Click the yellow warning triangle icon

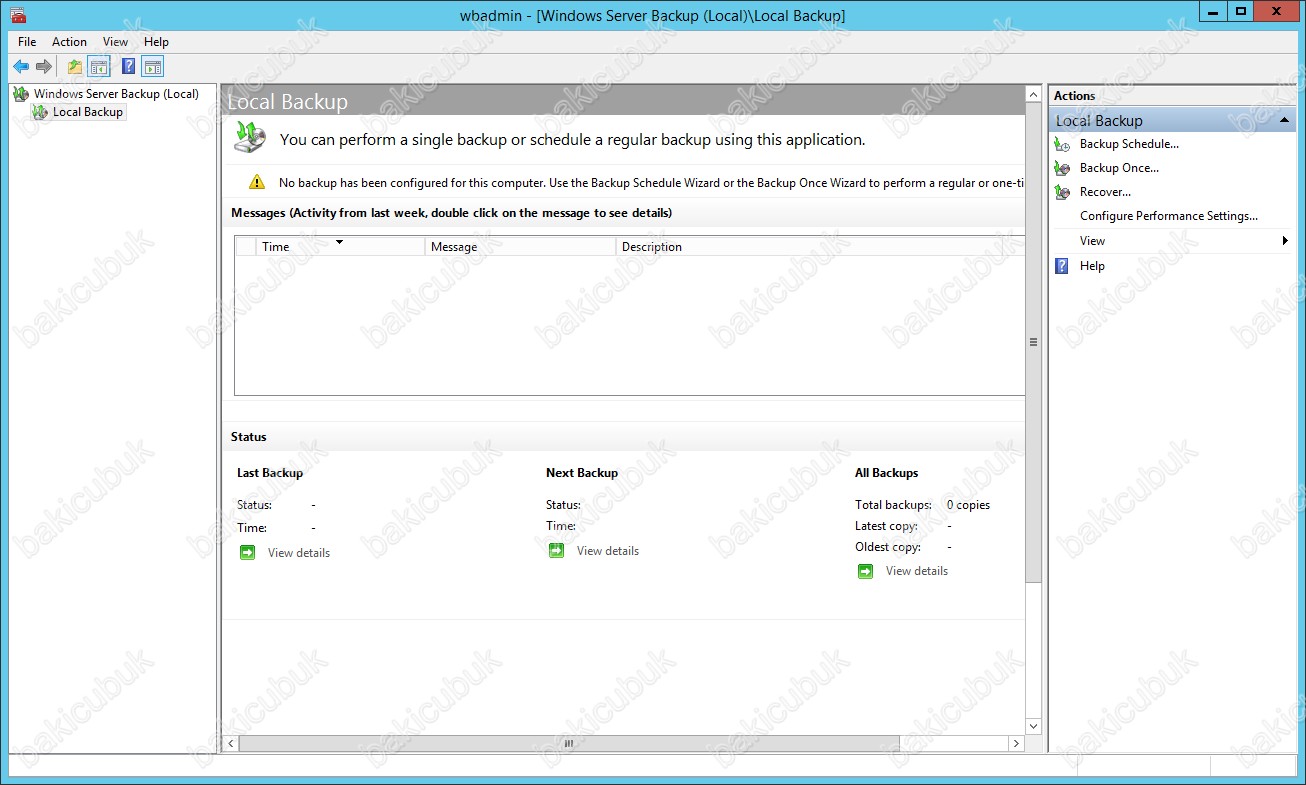[257, 182]
